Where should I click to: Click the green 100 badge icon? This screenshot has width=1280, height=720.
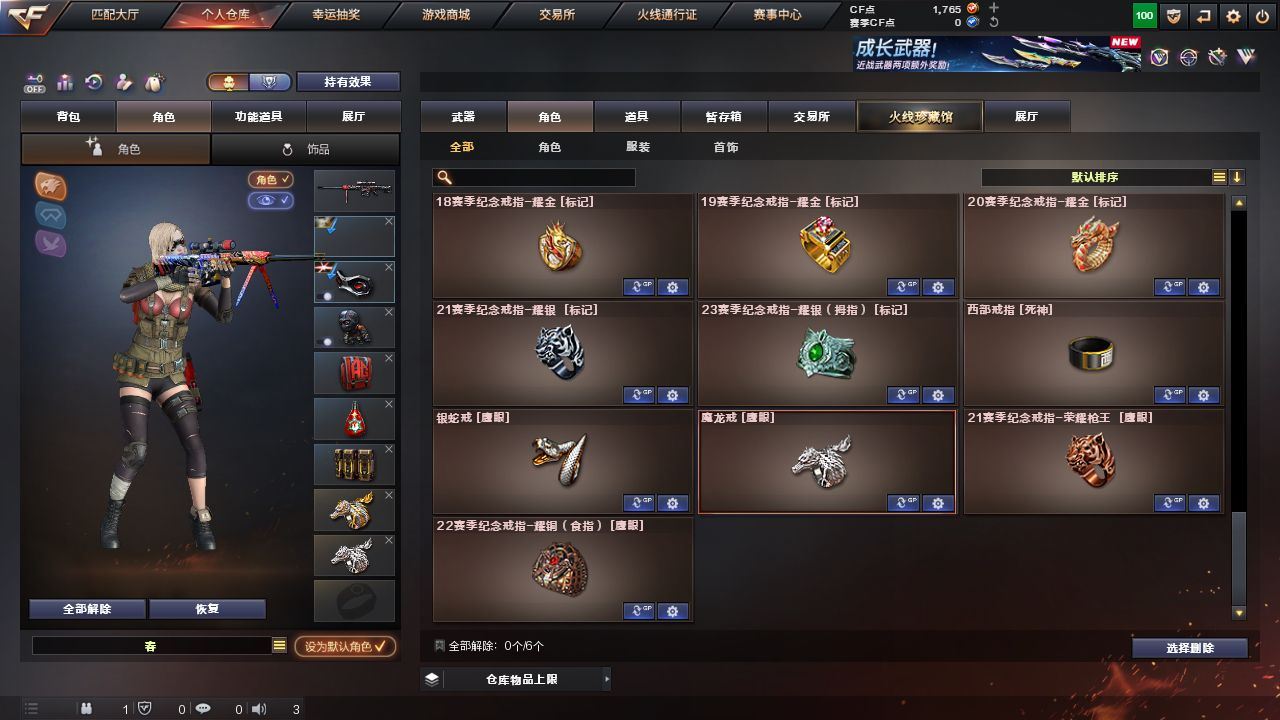pyautogui.click(x=1145, y=16)
